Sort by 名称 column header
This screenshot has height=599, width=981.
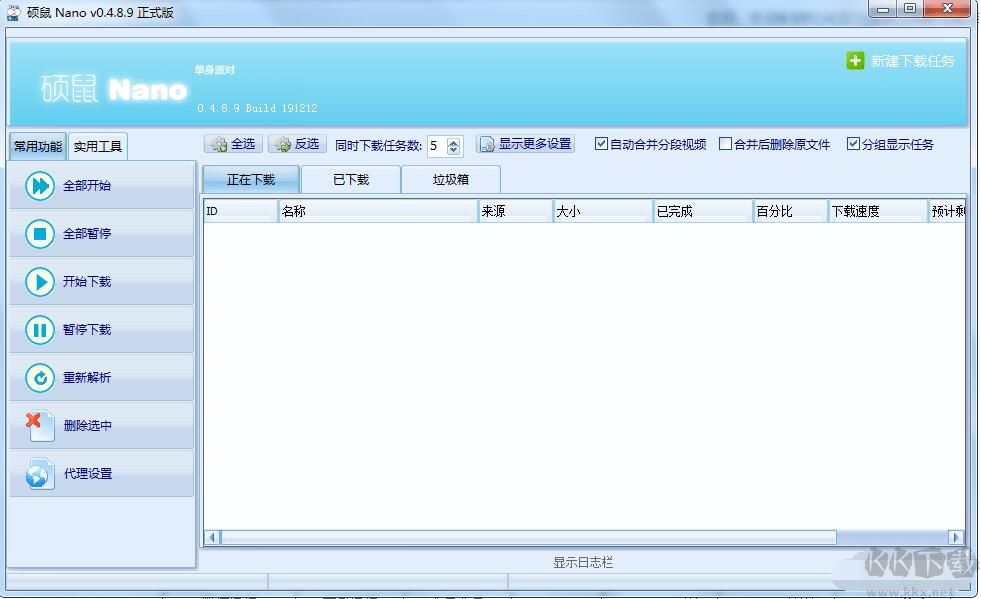click(x=378, y=211)
